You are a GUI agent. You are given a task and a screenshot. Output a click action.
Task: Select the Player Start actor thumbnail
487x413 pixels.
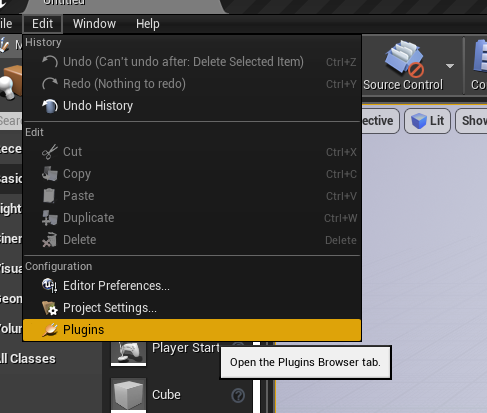(x=128, y=353)
